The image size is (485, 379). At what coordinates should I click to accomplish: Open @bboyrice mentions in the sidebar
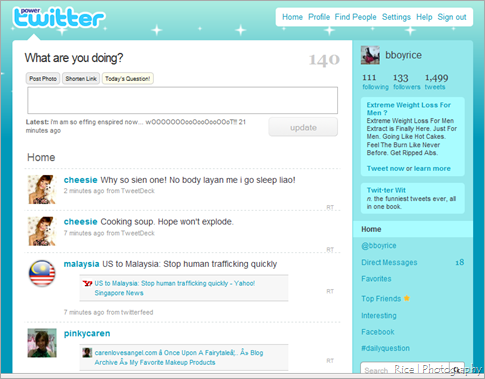(379, 246)
